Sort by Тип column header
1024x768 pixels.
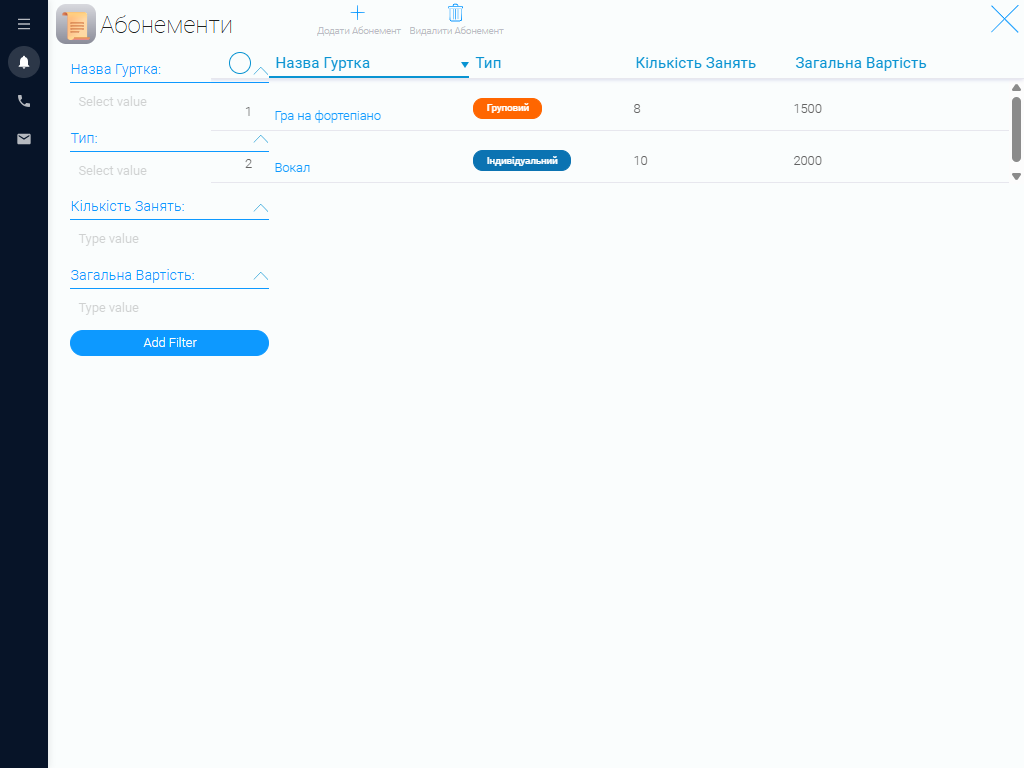[488, 63]
